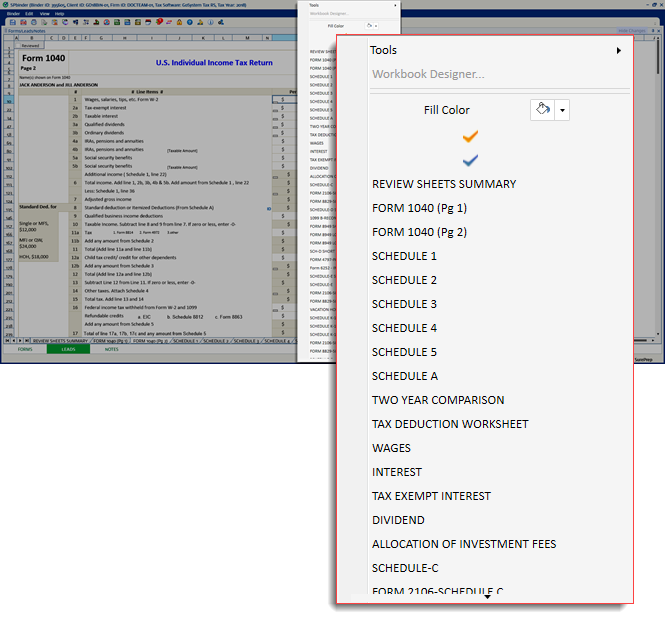Viewport: 665px width, 619px height.
Task: Select WAGES in enlarged menu
Action: point(391,448)
